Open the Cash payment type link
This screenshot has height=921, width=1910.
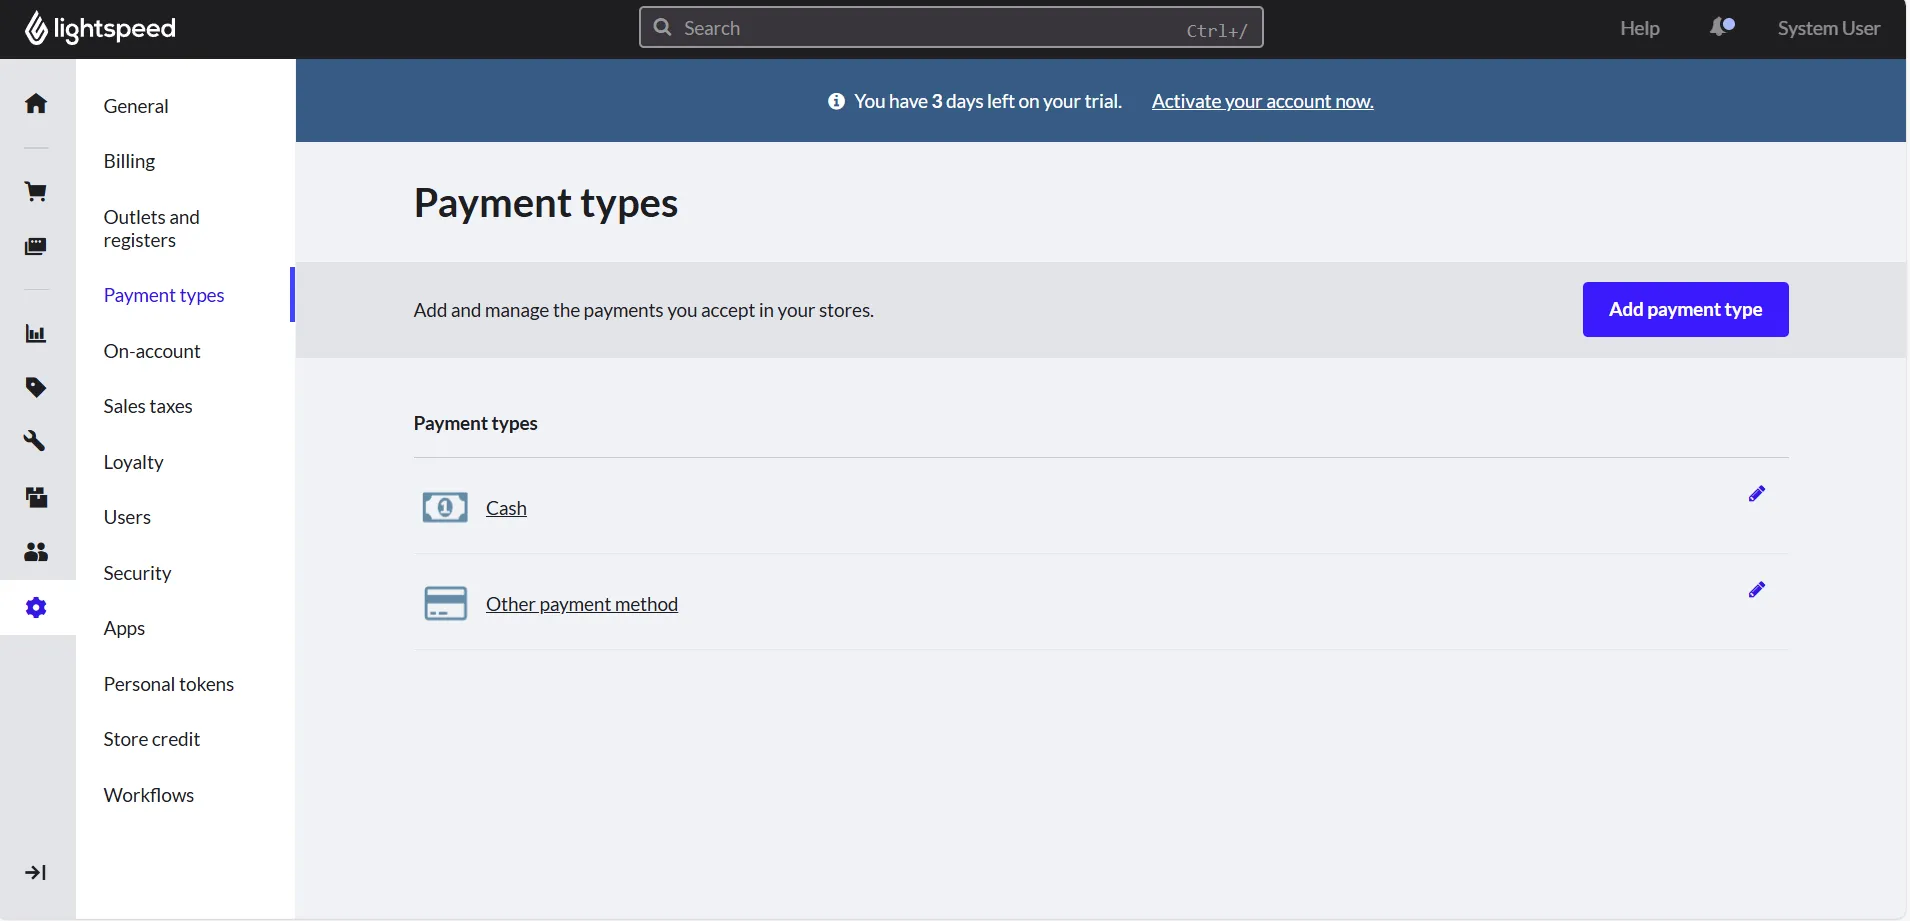[506, 508]
